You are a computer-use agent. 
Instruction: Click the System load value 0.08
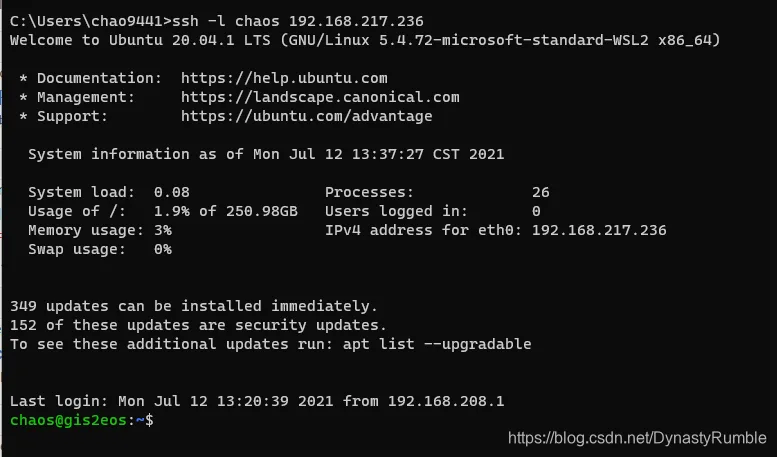click(x=171, y=192)
